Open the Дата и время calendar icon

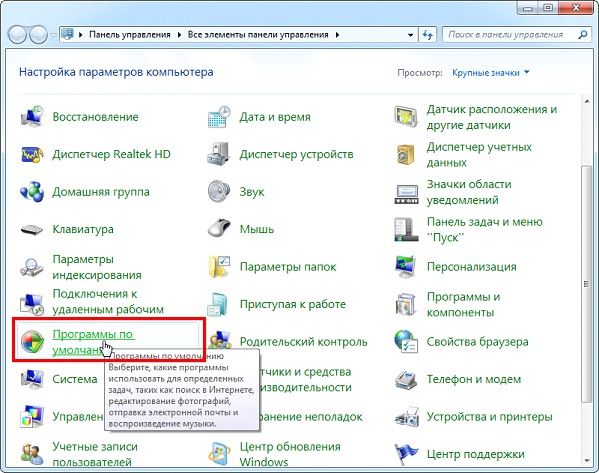click(219, 117)
